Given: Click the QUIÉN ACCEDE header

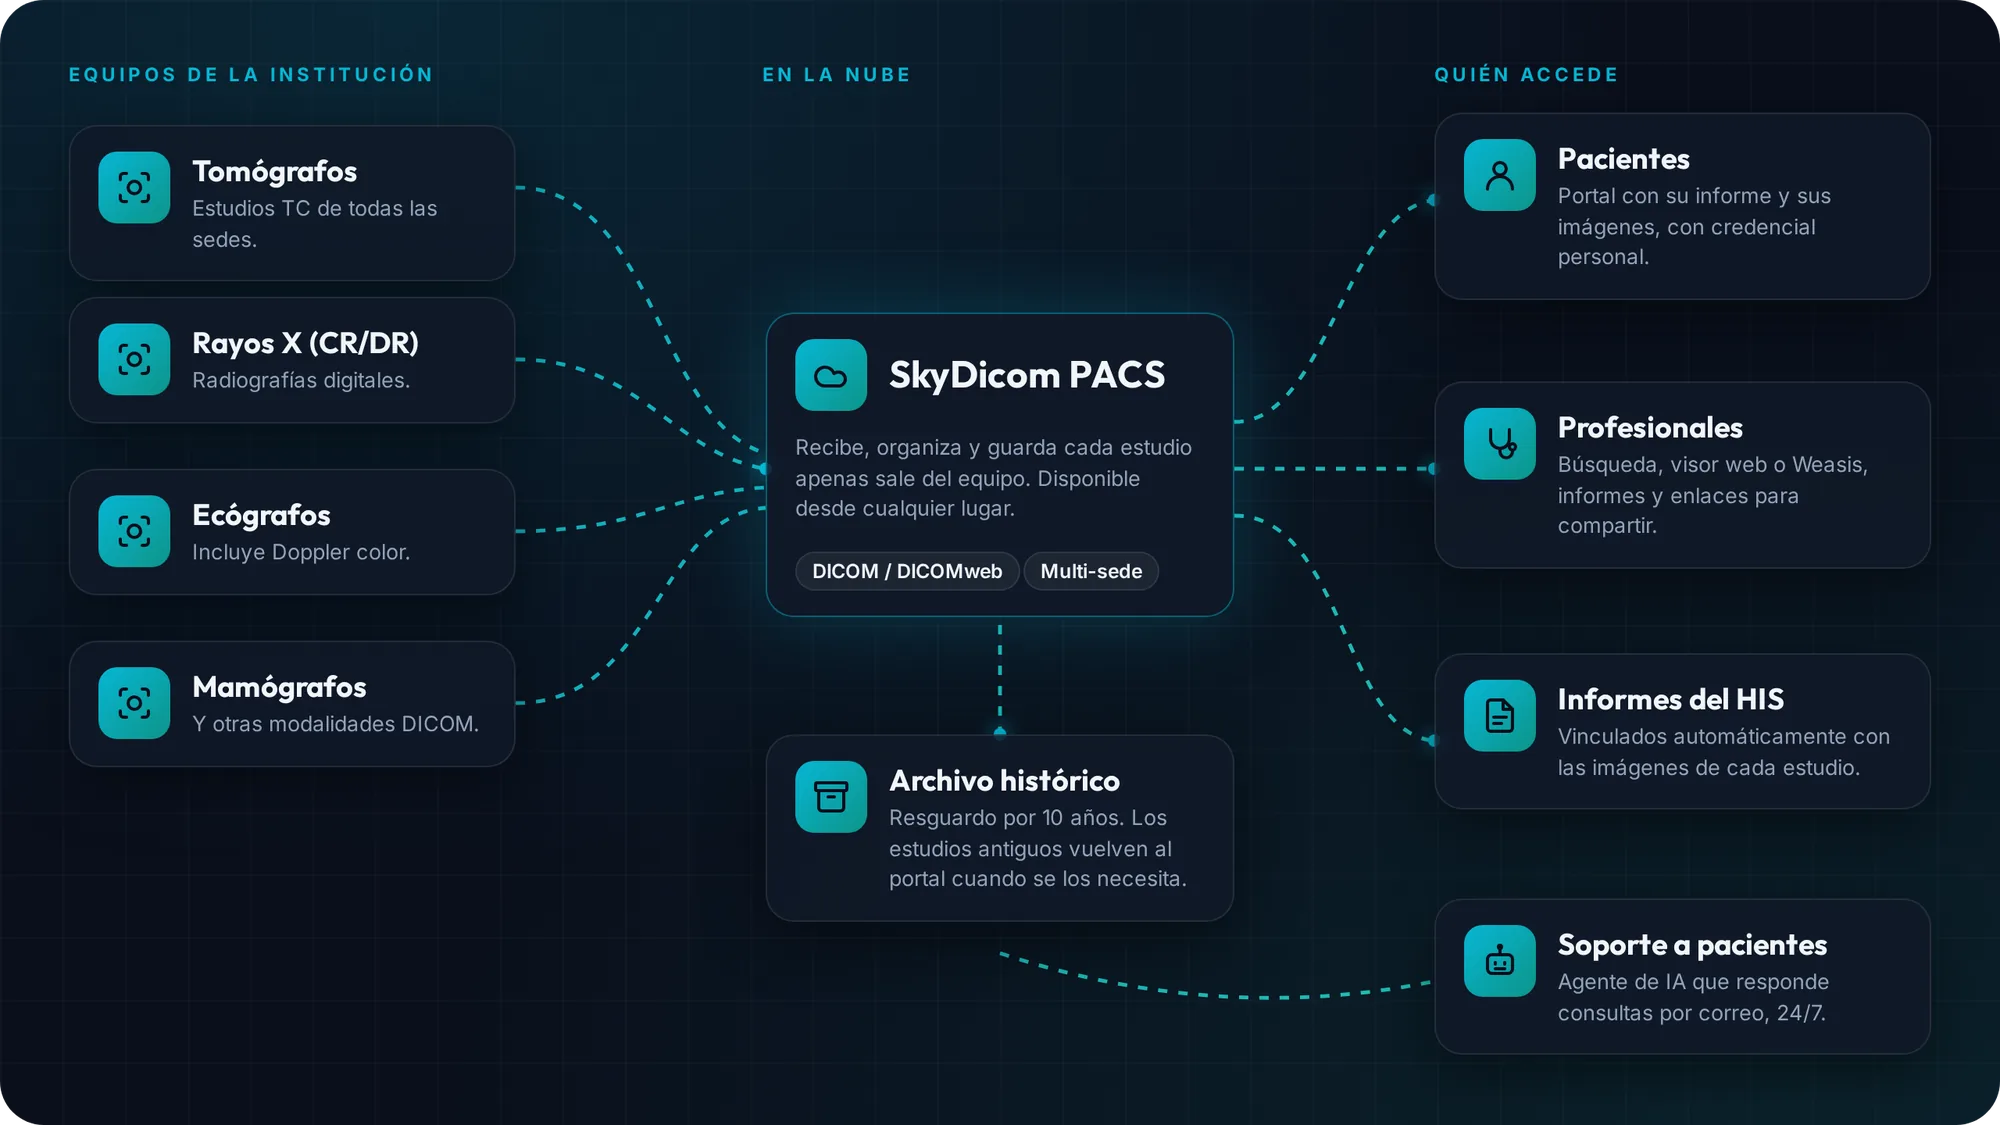Looking at the screenshot, I should [1526, 75].
